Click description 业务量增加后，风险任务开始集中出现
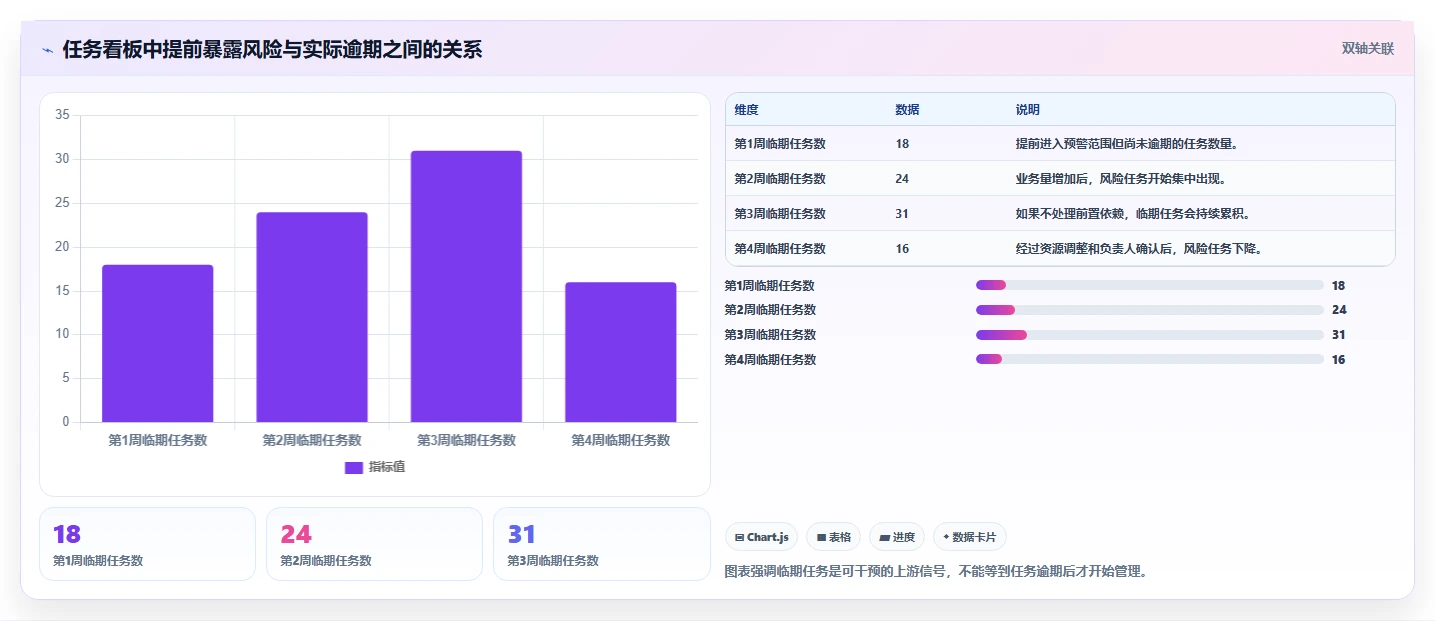Image resolution: width=1435 pixels, height=621 pixels. coord(1120,179)
